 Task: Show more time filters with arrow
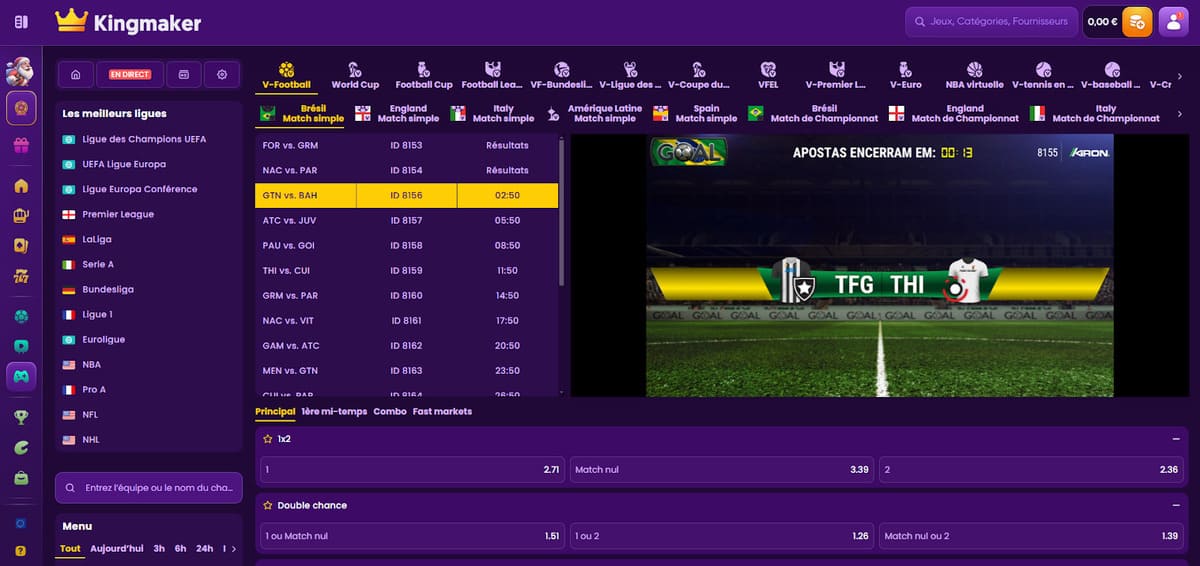pyautogui.click(x=234, y=549)
